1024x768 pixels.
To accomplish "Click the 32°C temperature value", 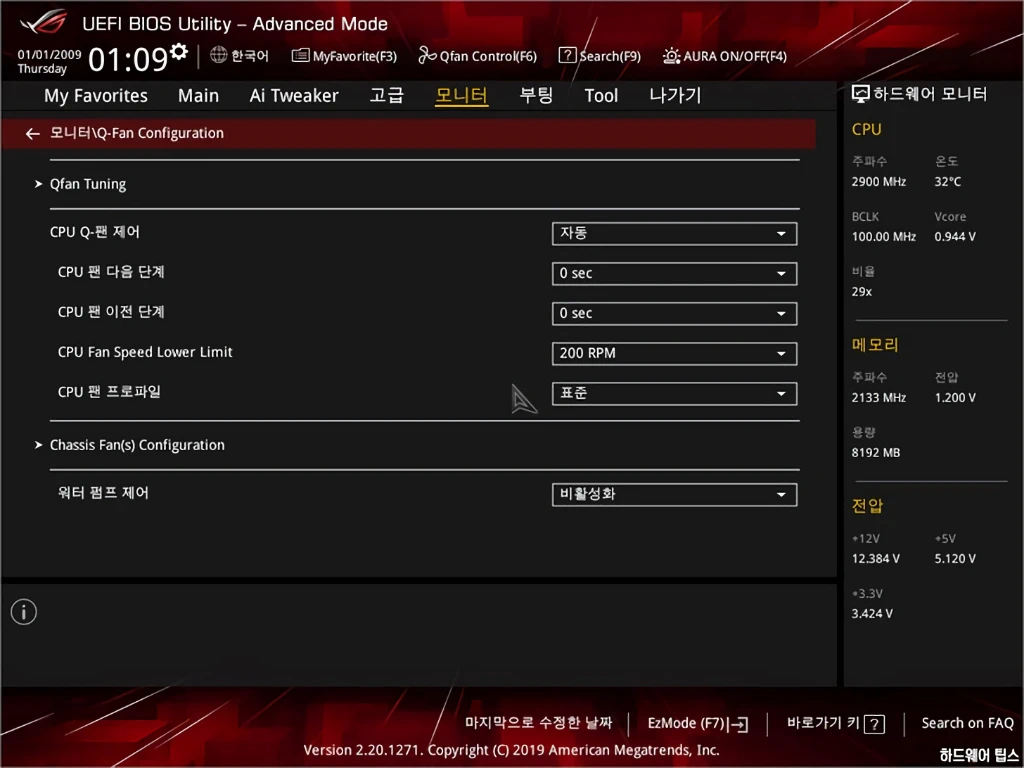I will pos(948,182).
